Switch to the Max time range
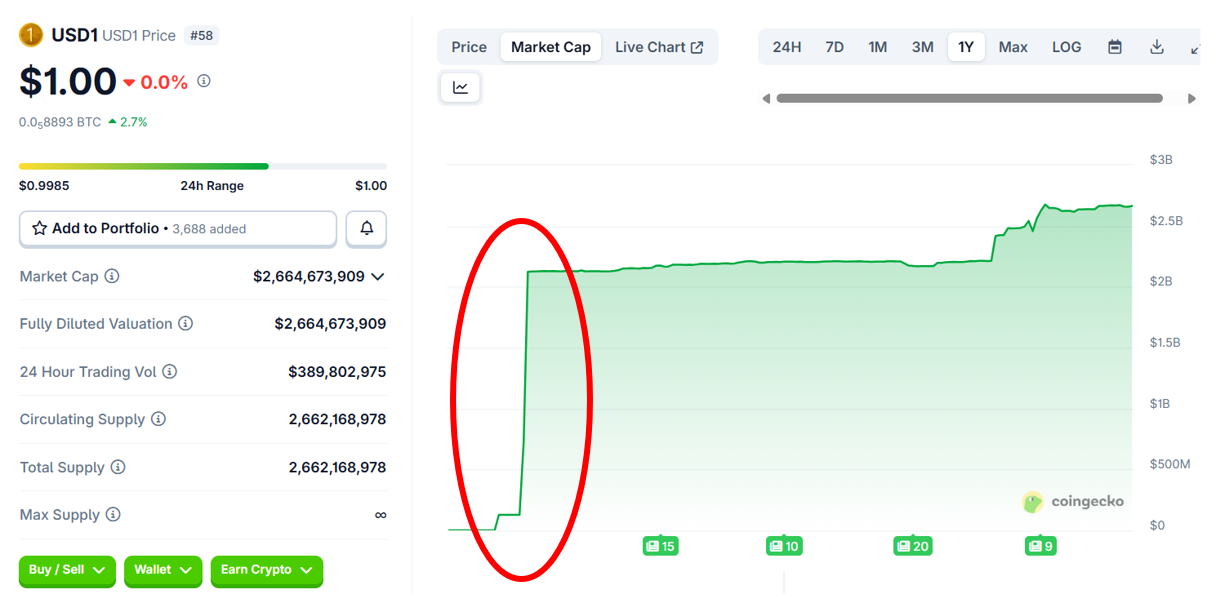The width and height of the screenshot is (1223, 605). [1013, 47]
